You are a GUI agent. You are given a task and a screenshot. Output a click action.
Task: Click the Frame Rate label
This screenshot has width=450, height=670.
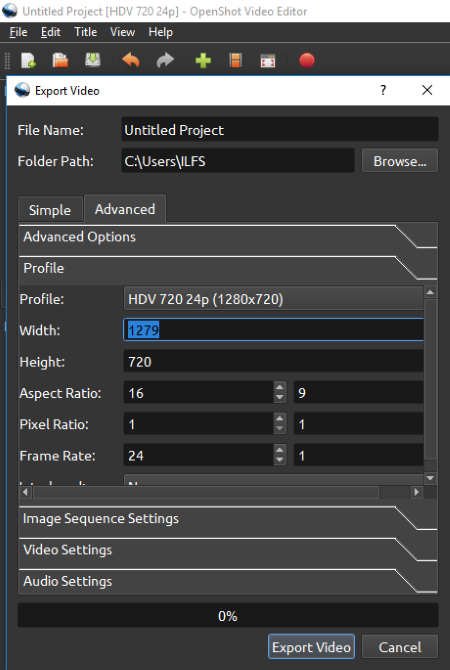pyautogui.click(x=57, y=456)
